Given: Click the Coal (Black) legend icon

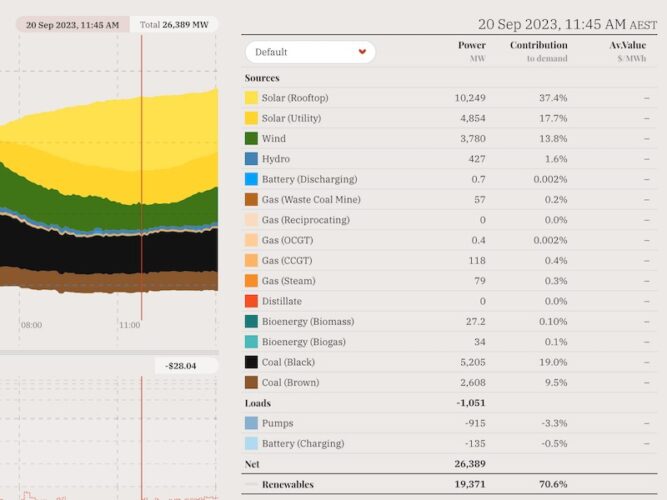Looking at the screenshot, I should pos(252,362).
